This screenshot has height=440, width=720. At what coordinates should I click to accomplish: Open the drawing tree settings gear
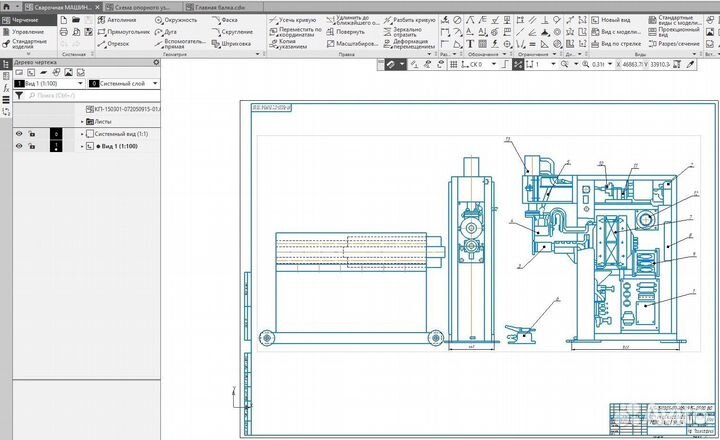coord(157,62)
